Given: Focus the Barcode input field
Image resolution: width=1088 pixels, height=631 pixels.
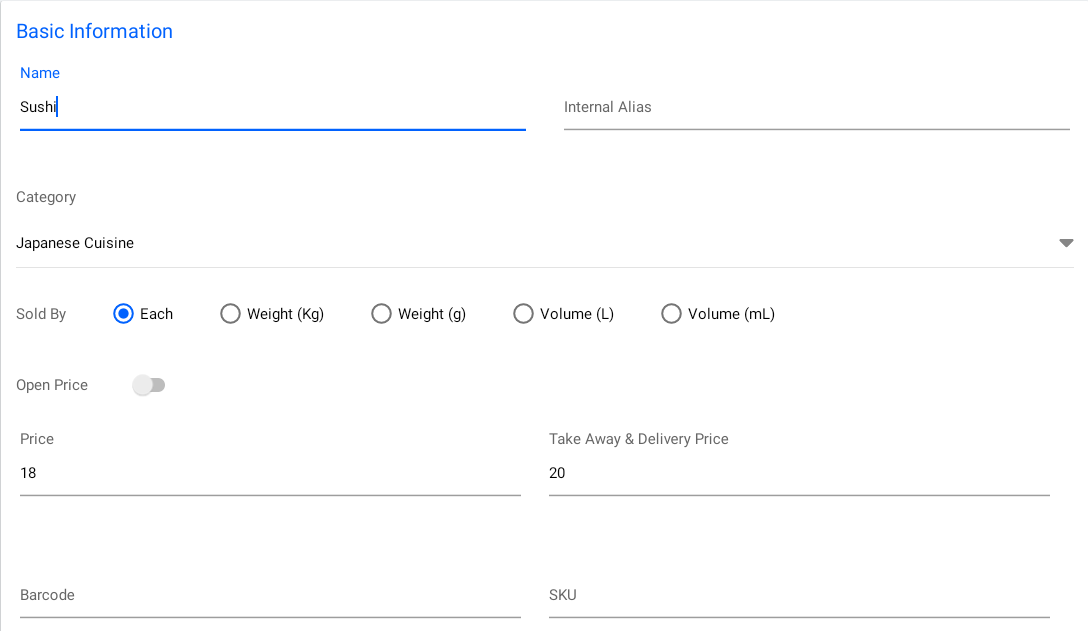Looking at the screenshot, I should [270, 595].
